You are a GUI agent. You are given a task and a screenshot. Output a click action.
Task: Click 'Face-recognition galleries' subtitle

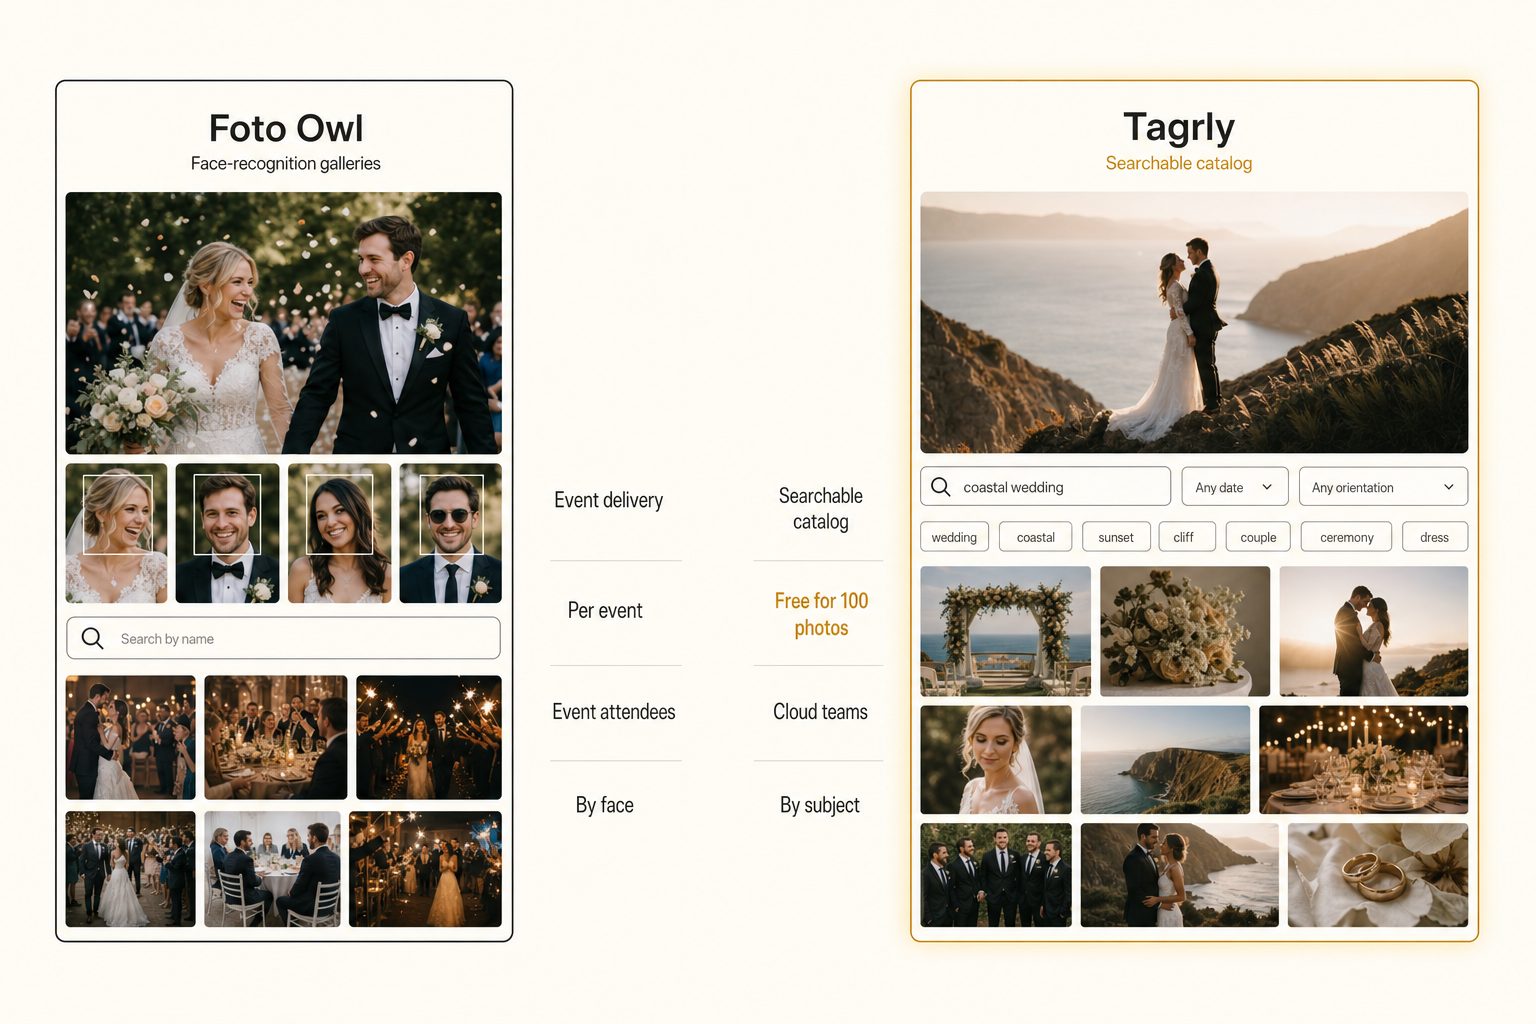(x=286, y=163)
